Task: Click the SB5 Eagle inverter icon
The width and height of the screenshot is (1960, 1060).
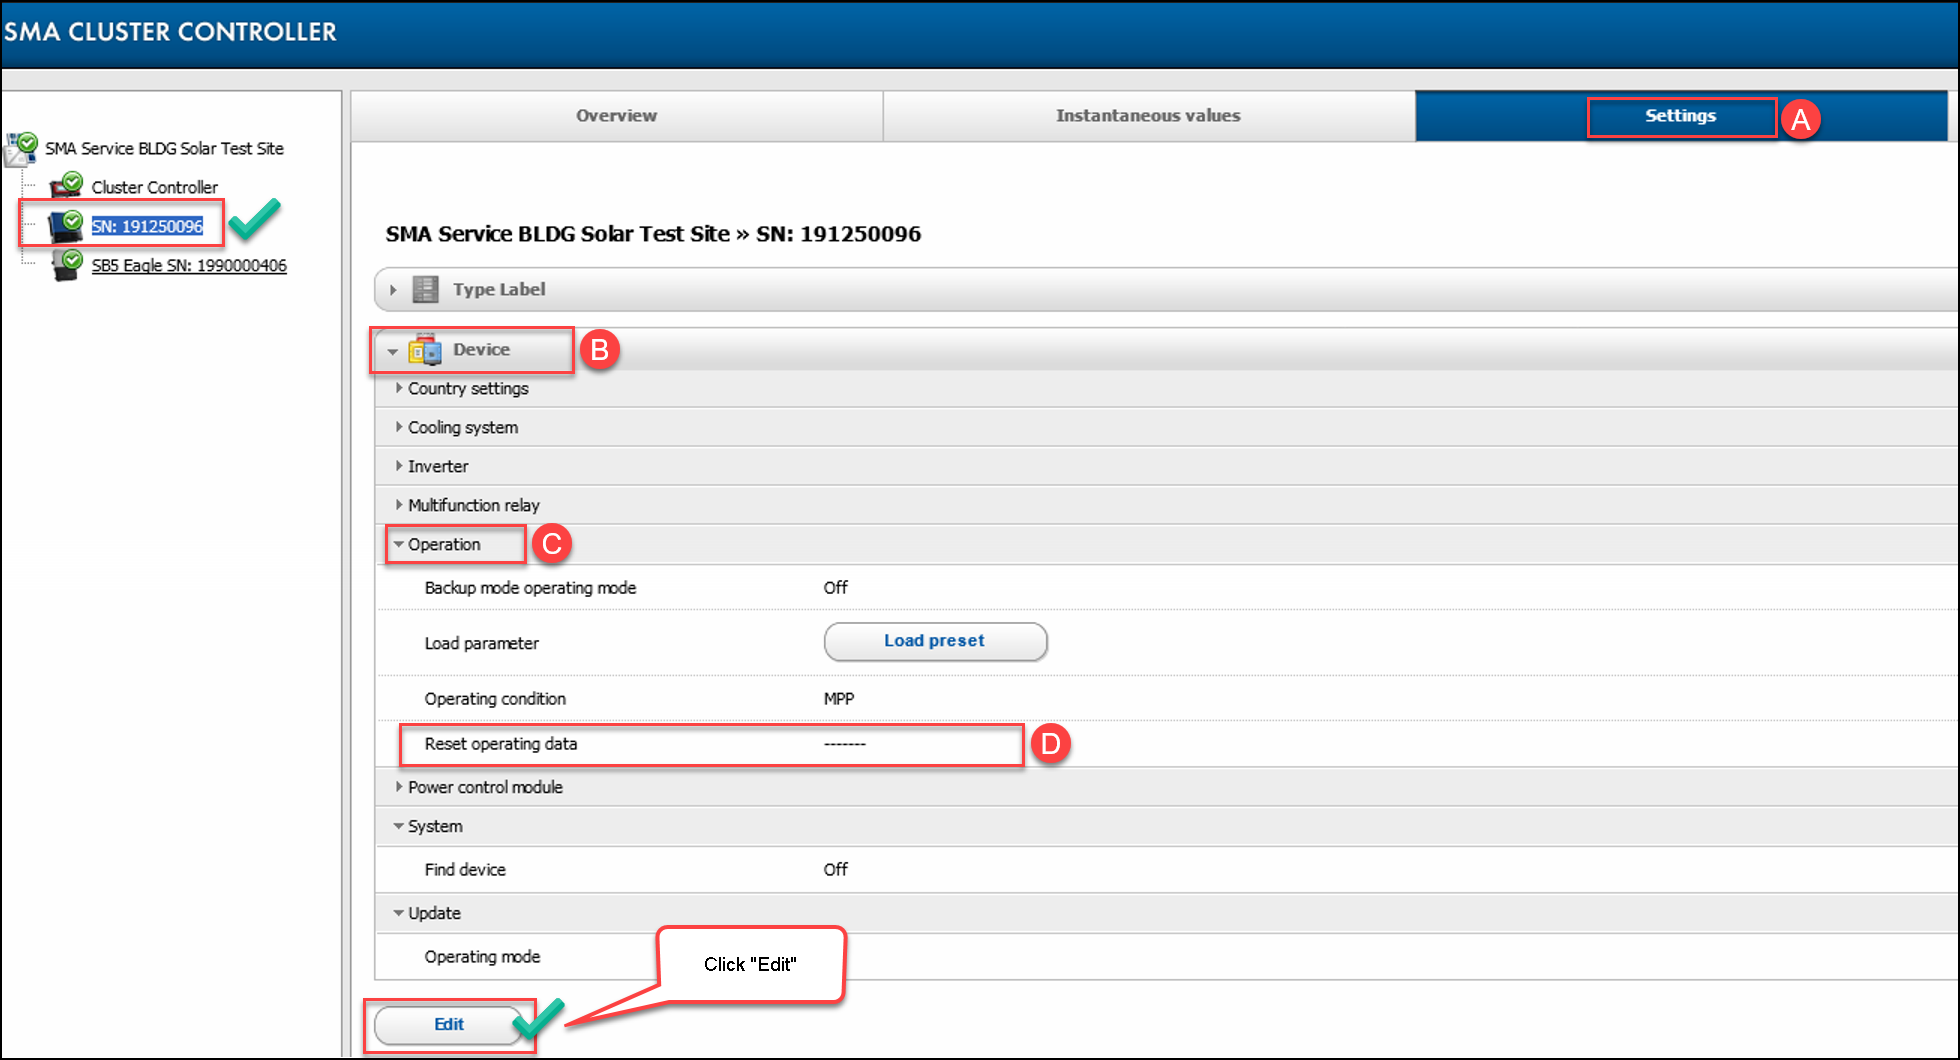Action: 67,265
